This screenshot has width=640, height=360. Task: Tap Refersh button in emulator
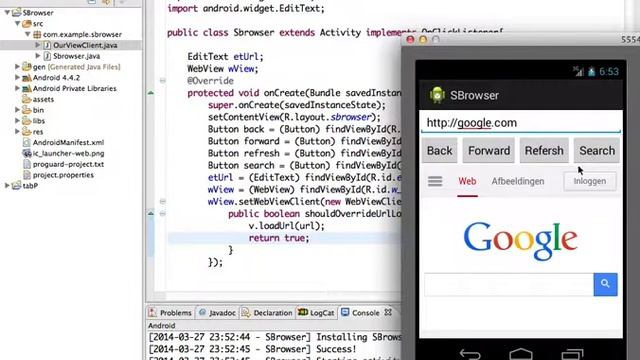tap(544, 151)
